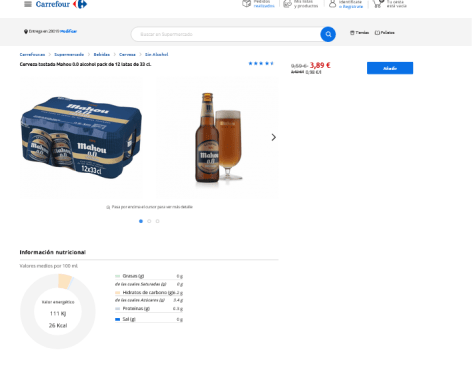Click the Hidratos de carbono orange swatch

[117, 292]
